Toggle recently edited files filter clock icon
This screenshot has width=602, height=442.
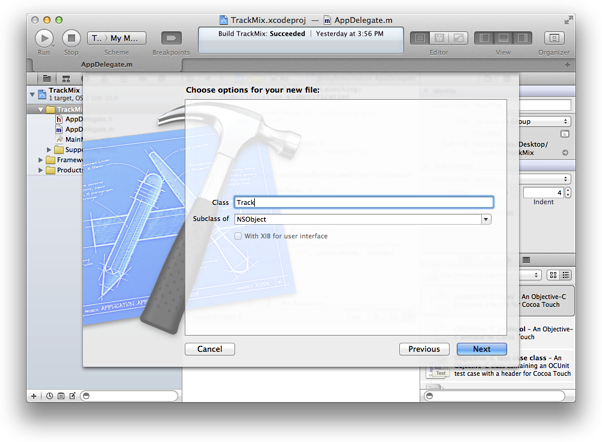pos(50,396)
